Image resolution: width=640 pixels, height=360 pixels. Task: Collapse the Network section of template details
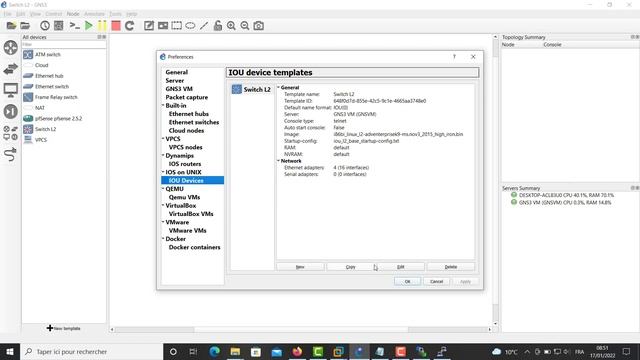pyautogui.click(x=278, y=161)
